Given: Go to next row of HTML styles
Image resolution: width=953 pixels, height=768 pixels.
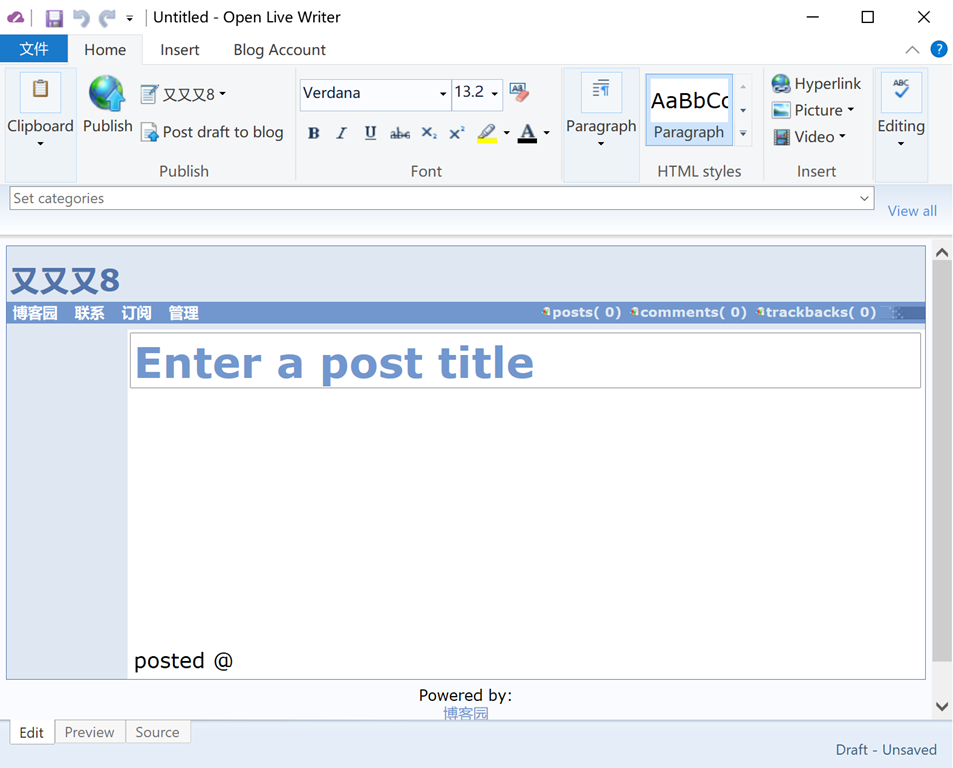Looking at the screenshot, I should click(x=743, y=110).
